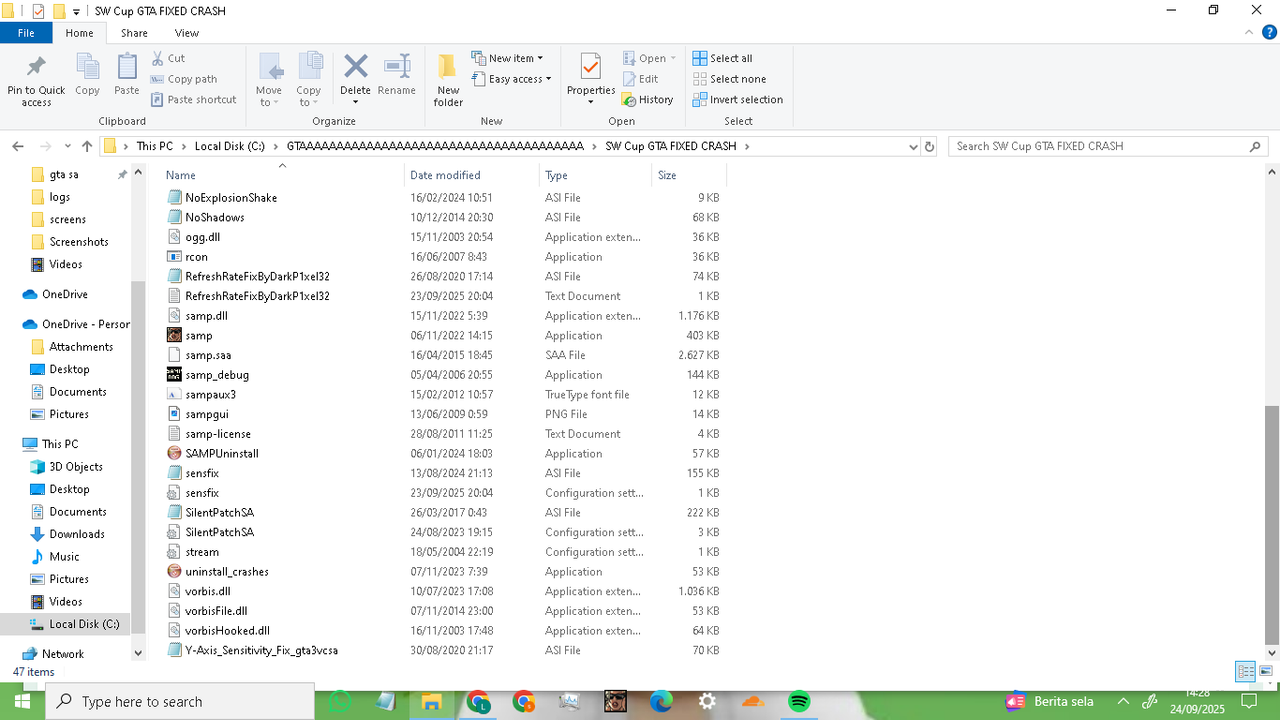Image resolution: width=1280 pixels, height=720 pixels.
Task: Open the Easy access dropdown
Action: [x=511, y=79]
